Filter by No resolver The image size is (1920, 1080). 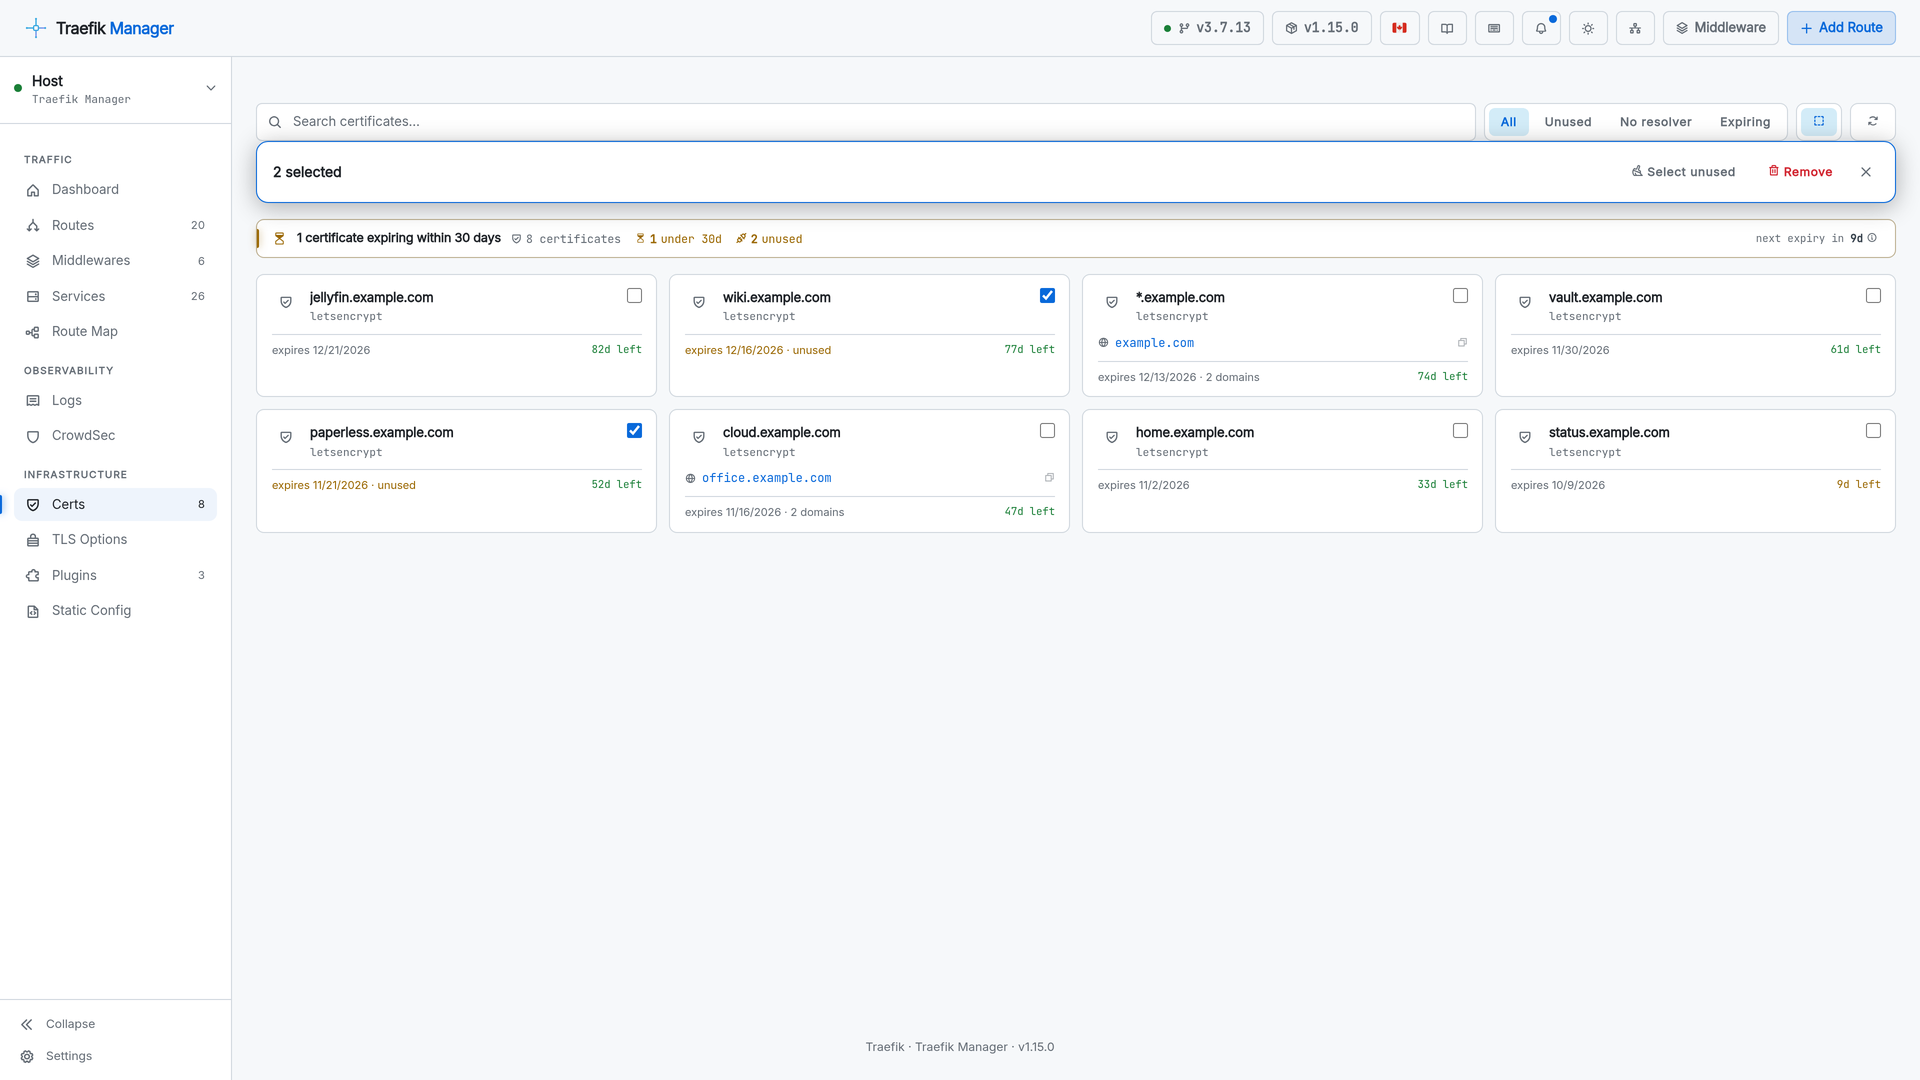(x=1655, y=122)
